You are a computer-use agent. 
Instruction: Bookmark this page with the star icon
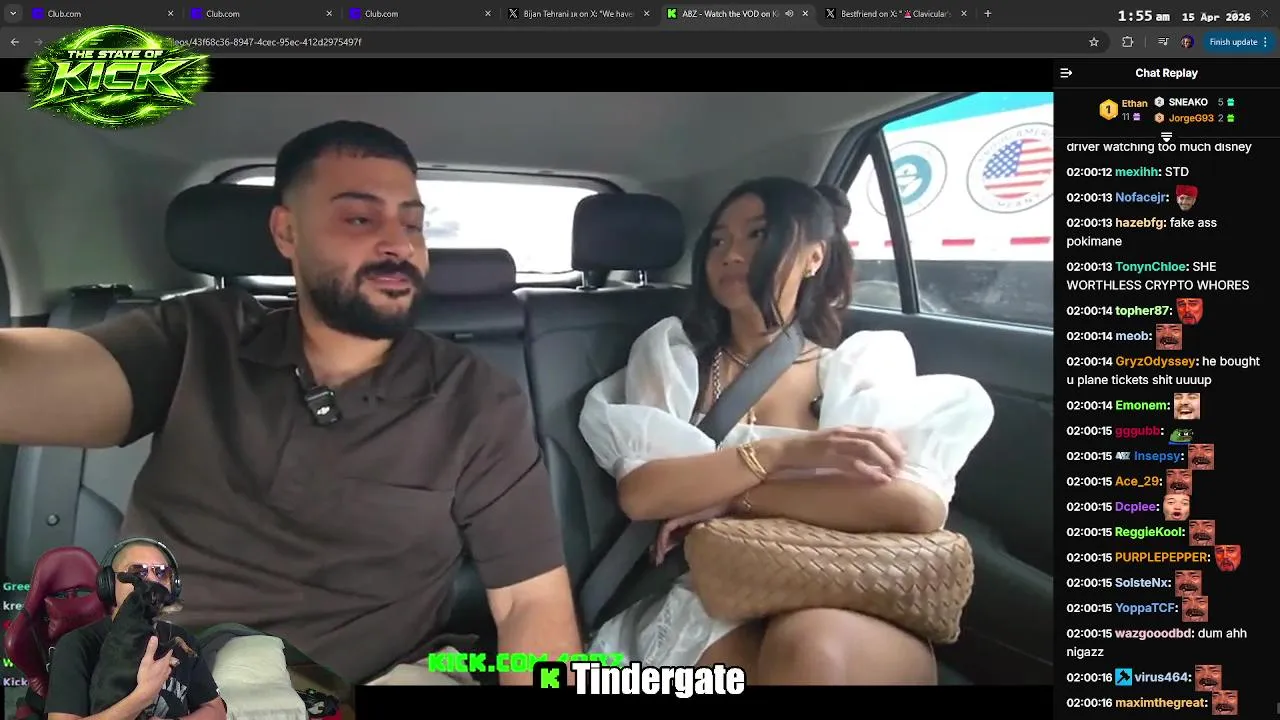coord(1094,42)
